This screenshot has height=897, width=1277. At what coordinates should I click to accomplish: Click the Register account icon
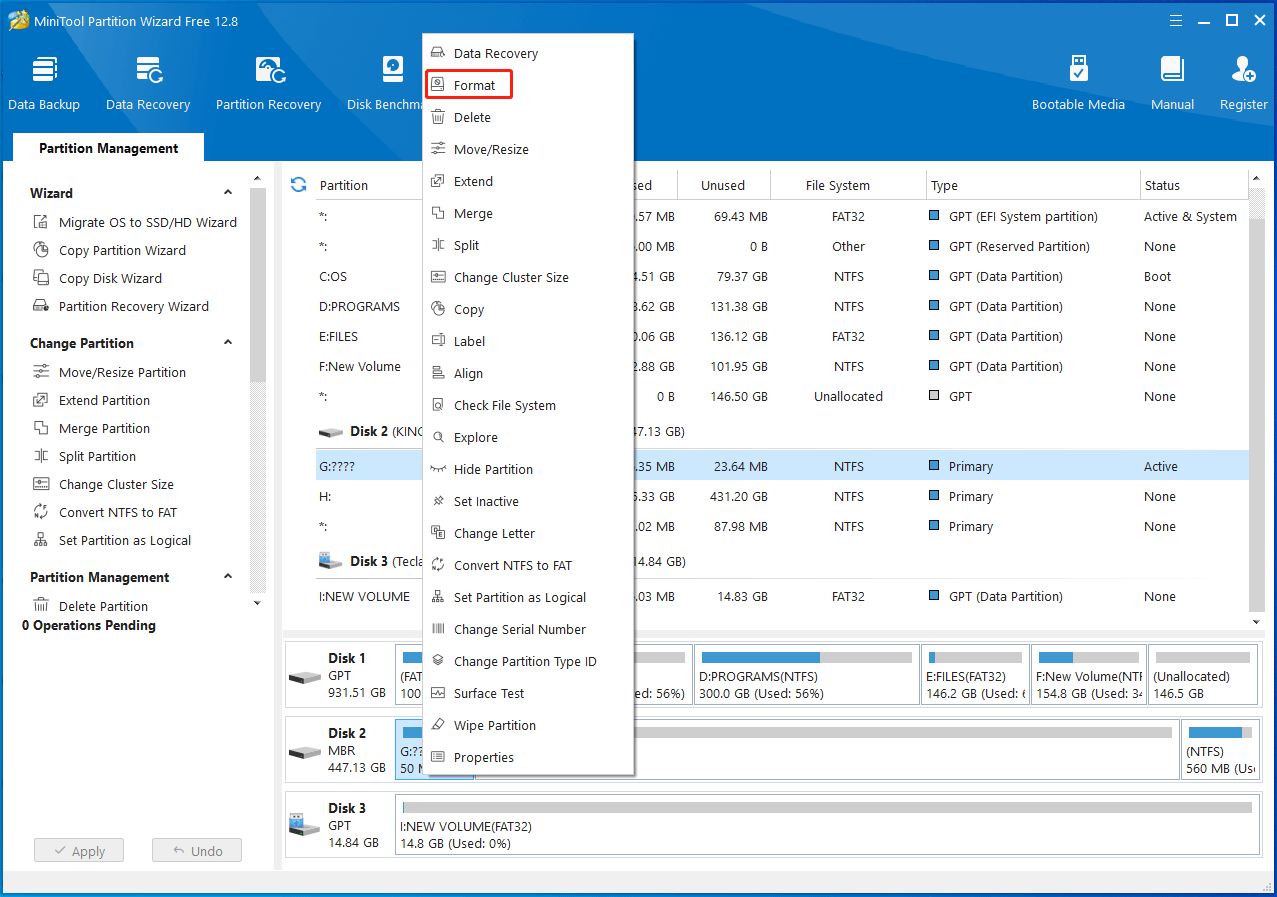[1243, 82]
